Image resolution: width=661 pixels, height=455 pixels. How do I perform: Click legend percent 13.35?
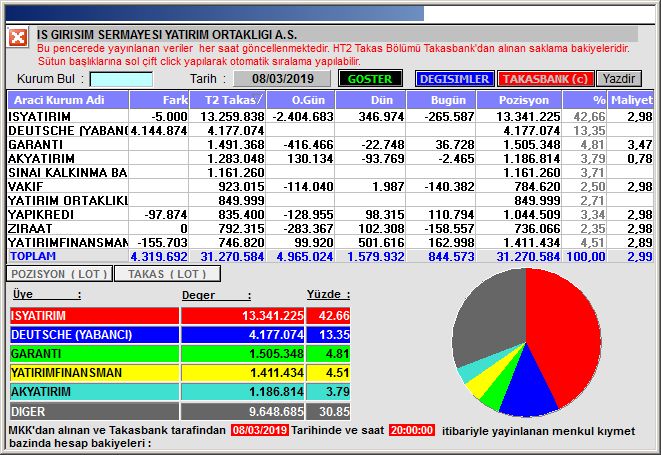[x=334, y=335]
